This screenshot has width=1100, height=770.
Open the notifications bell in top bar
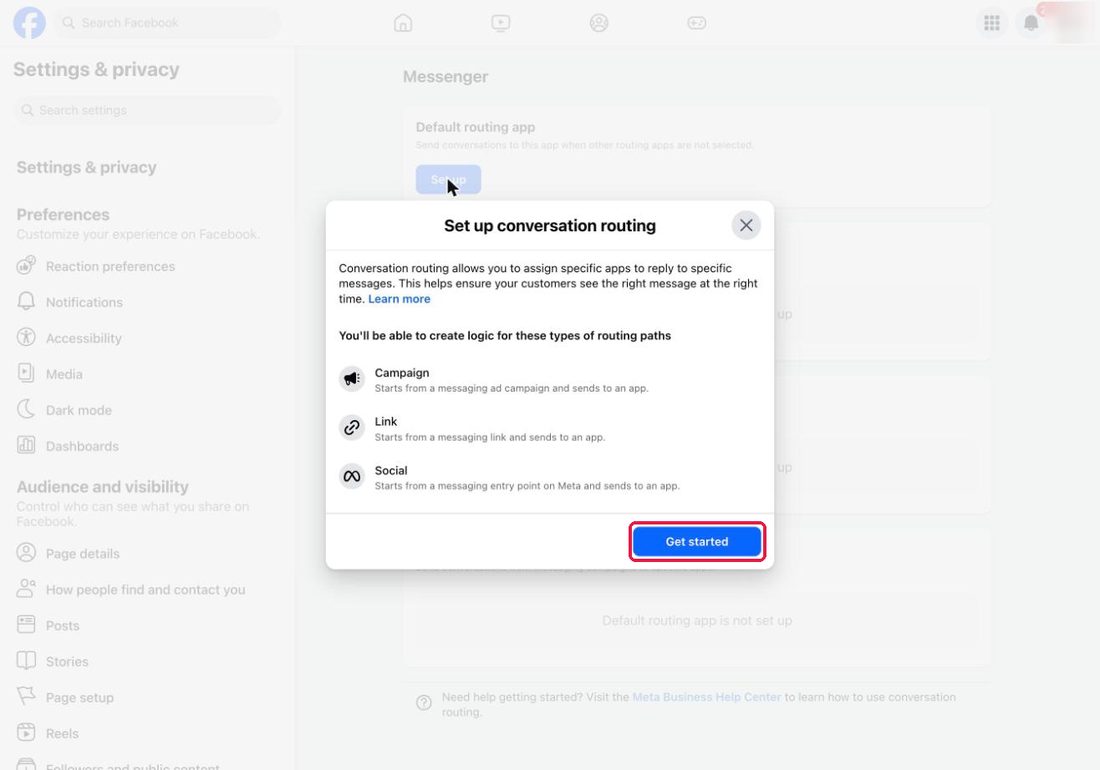1031,23
